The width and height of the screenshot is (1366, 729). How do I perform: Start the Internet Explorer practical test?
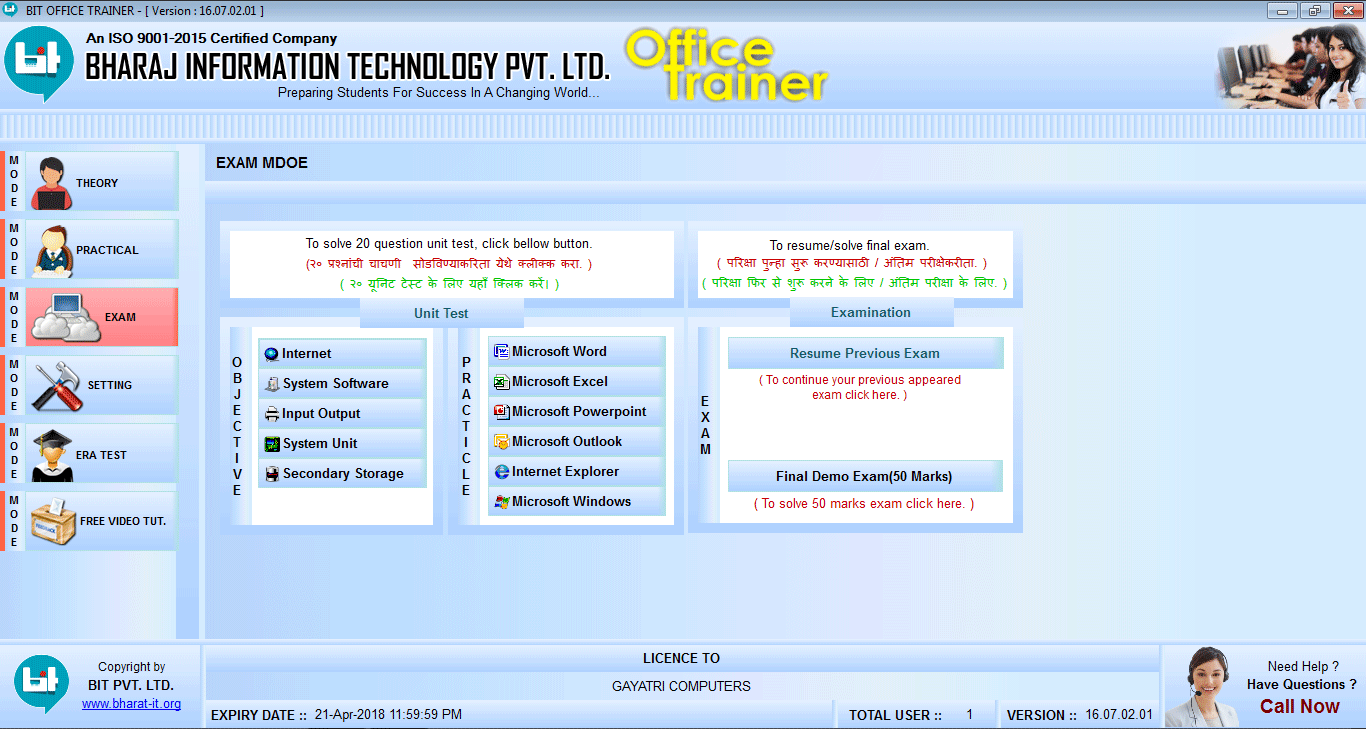click(576, 472)
